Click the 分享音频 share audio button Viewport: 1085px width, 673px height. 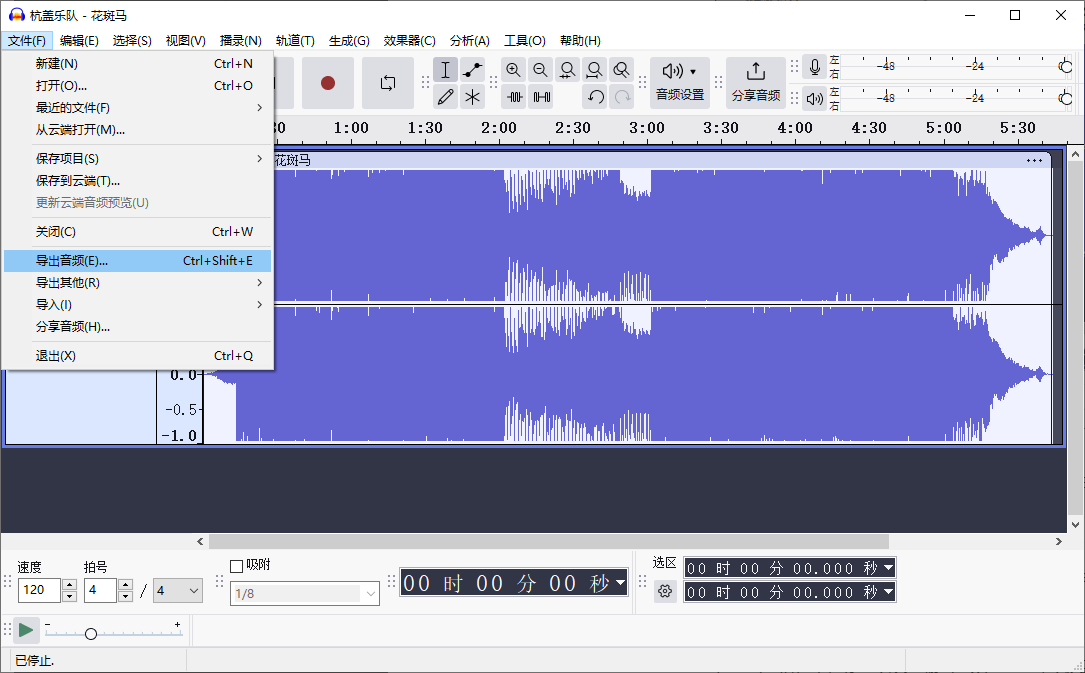pos(756,82)
